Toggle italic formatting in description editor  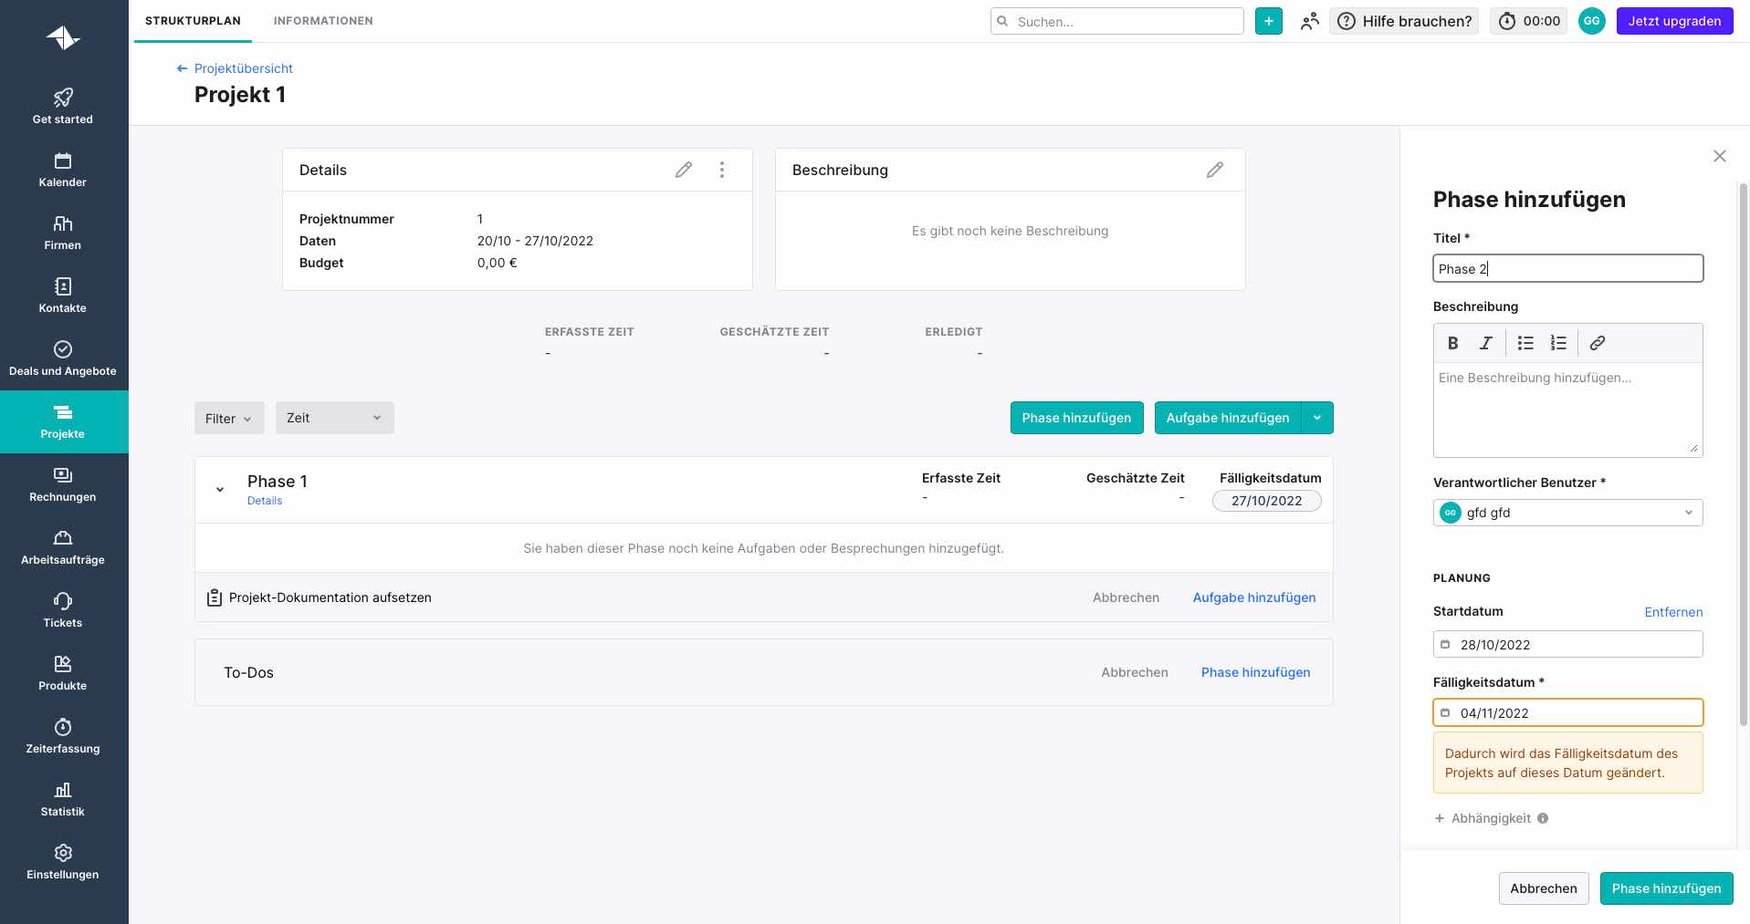[x=1486, y=343]
